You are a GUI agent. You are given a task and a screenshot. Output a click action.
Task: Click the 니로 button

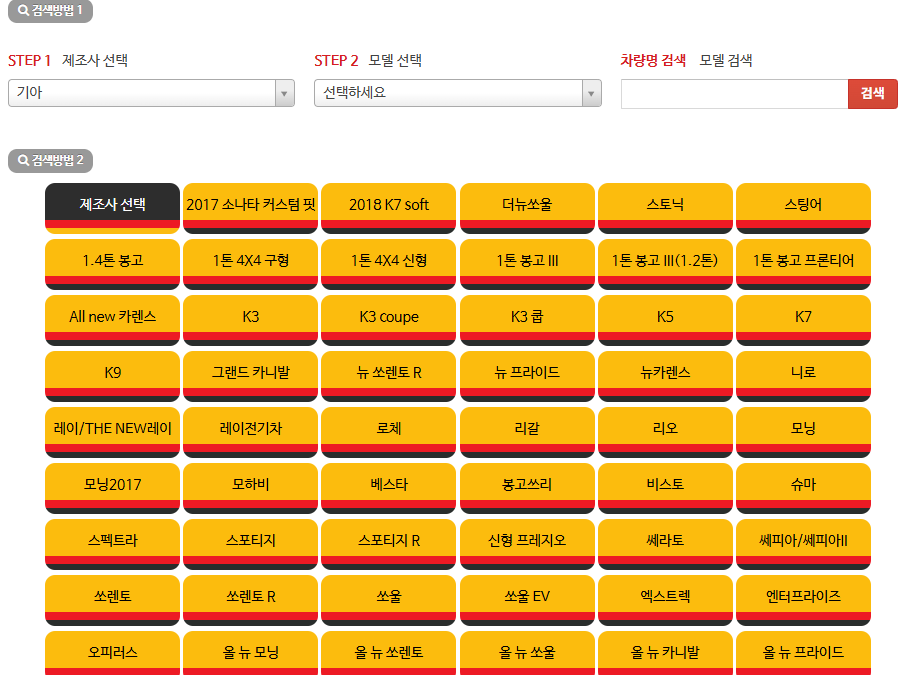[x=803, y=376]
